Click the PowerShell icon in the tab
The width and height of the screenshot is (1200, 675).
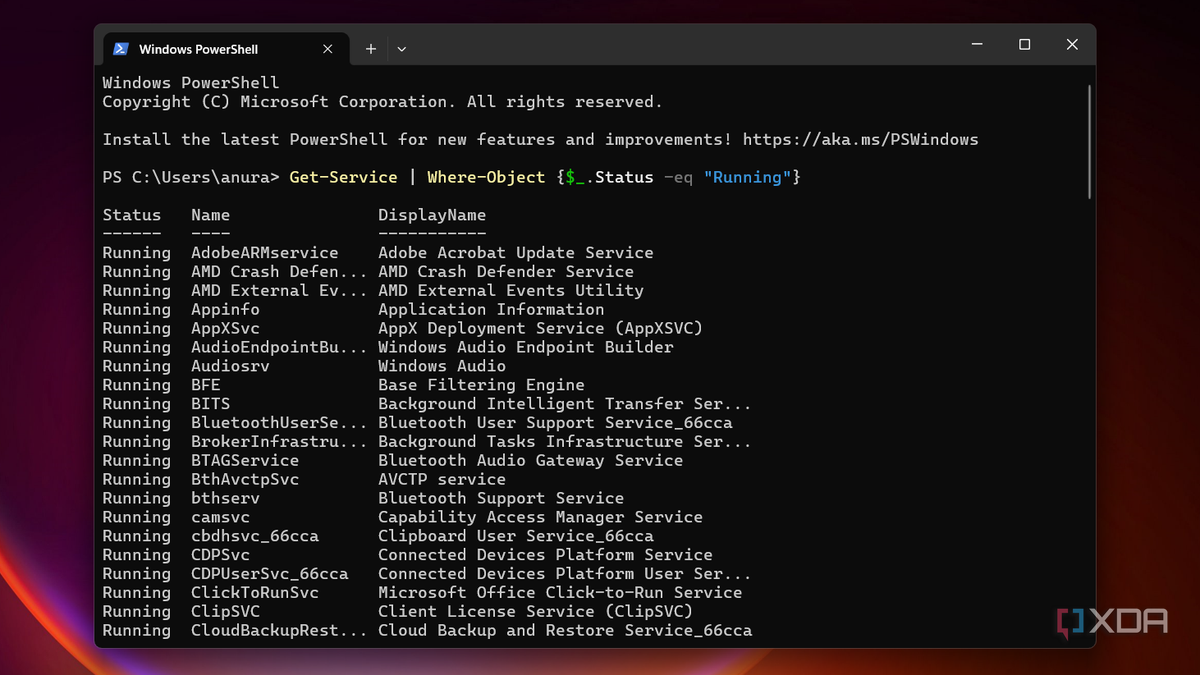click(121, 48)
